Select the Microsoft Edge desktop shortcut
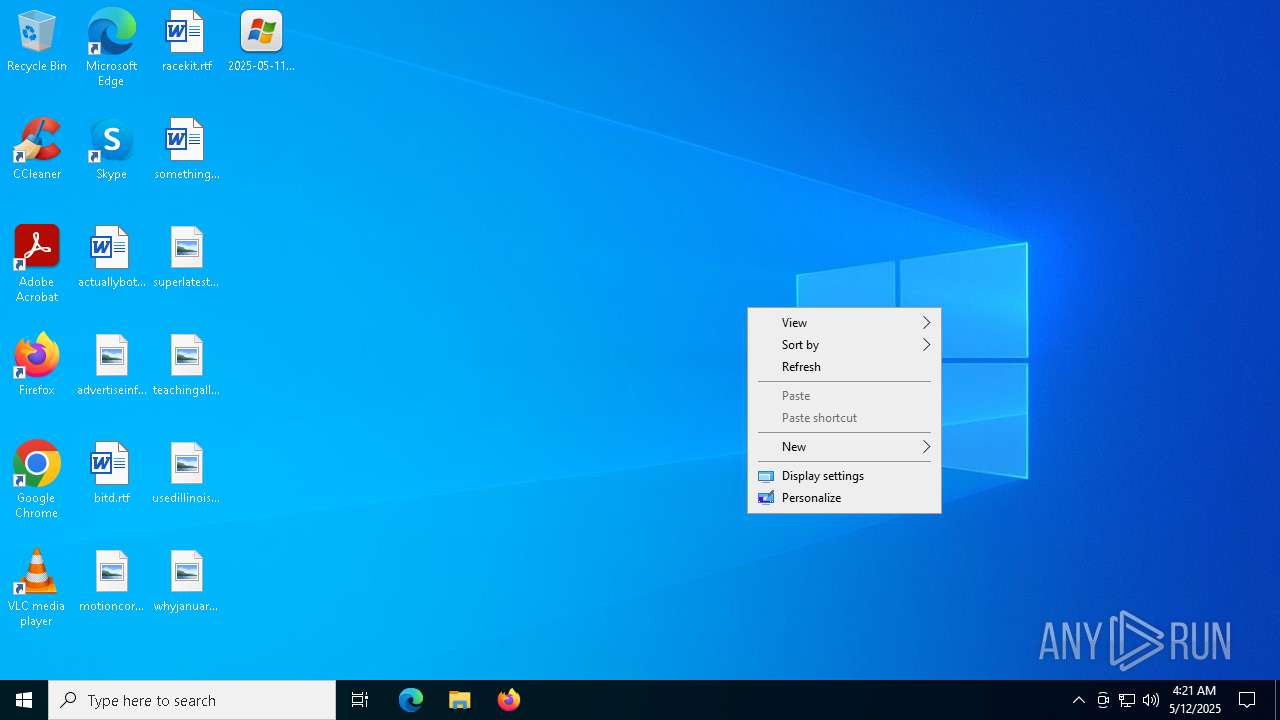 coord(111,48)
